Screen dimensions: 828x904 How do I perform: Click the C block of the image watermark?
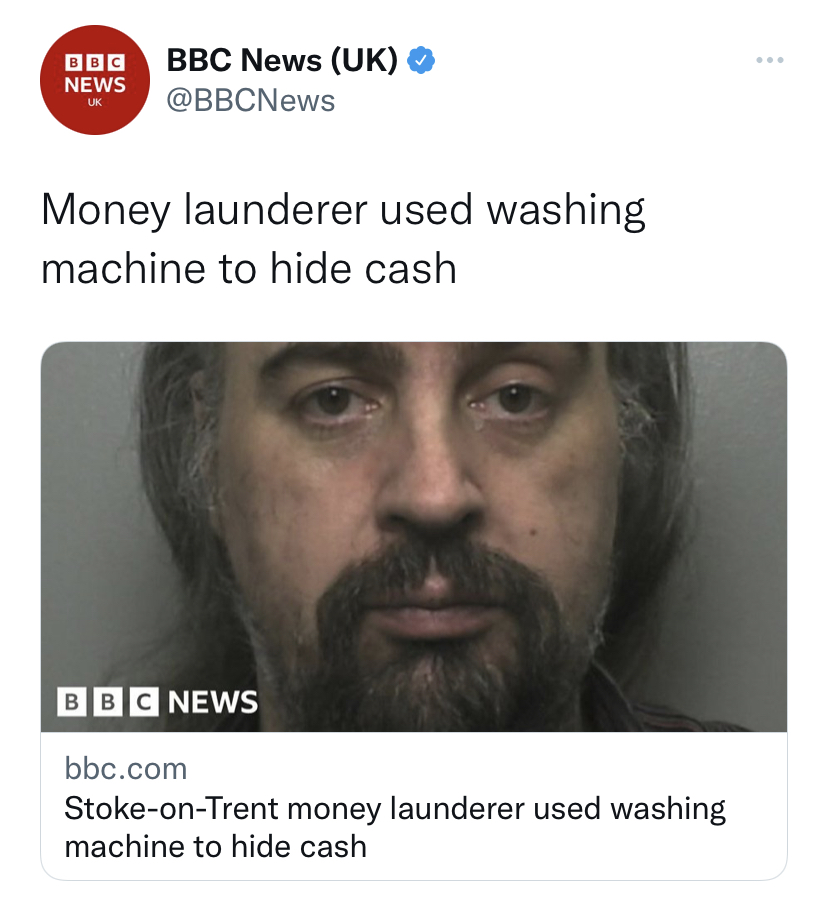[144, 702]
